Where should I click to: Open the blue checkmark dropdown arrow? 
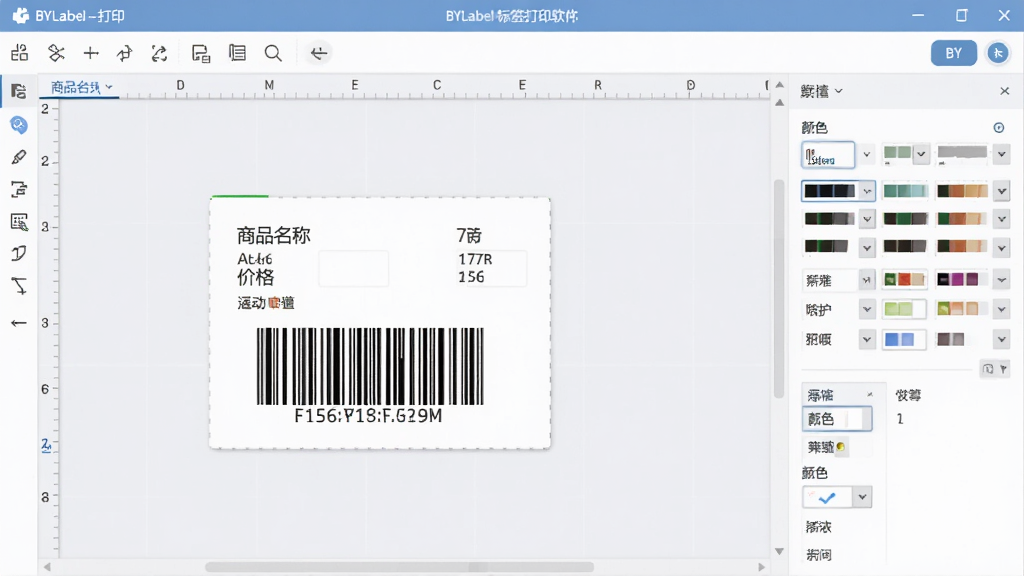[x=862, y=497]
